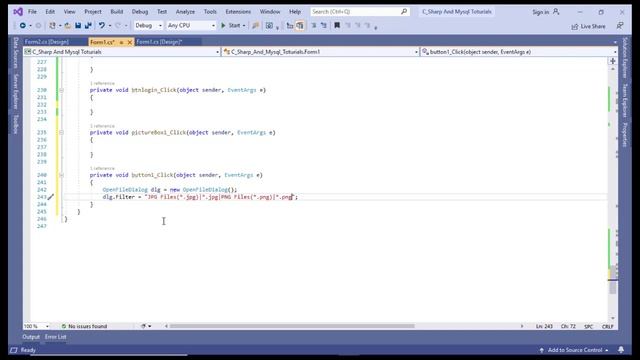Open the Send Feedback icon

[620, 26]
